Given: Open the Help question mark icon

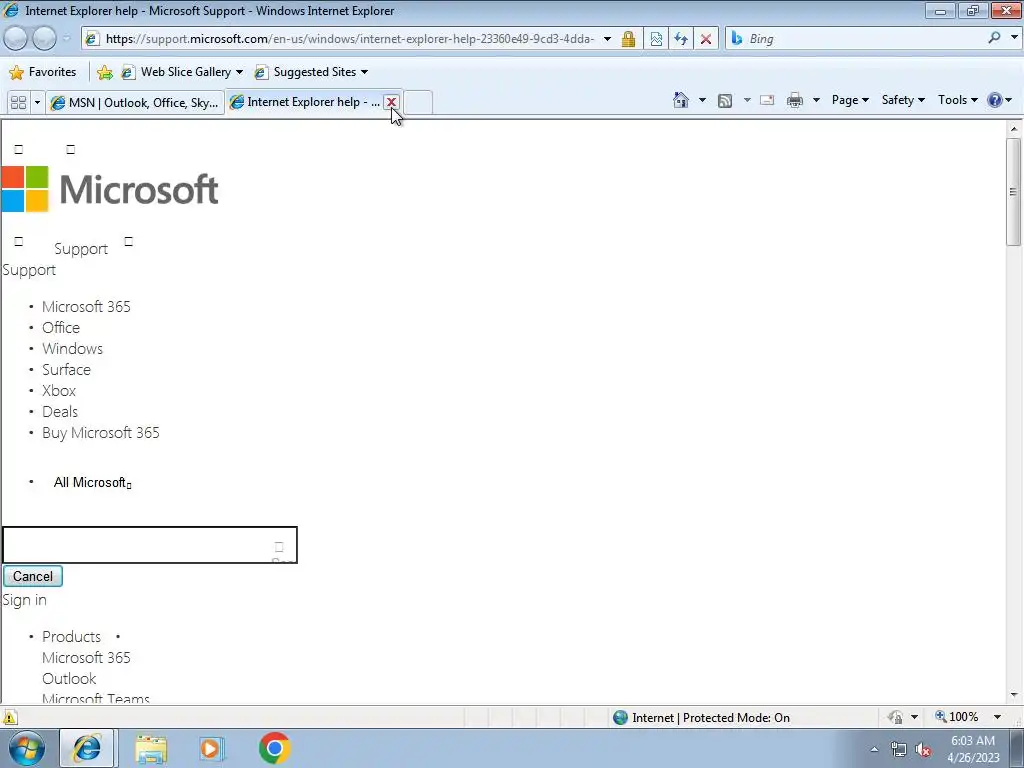Looking at the screenshot, I should [995, 100].
